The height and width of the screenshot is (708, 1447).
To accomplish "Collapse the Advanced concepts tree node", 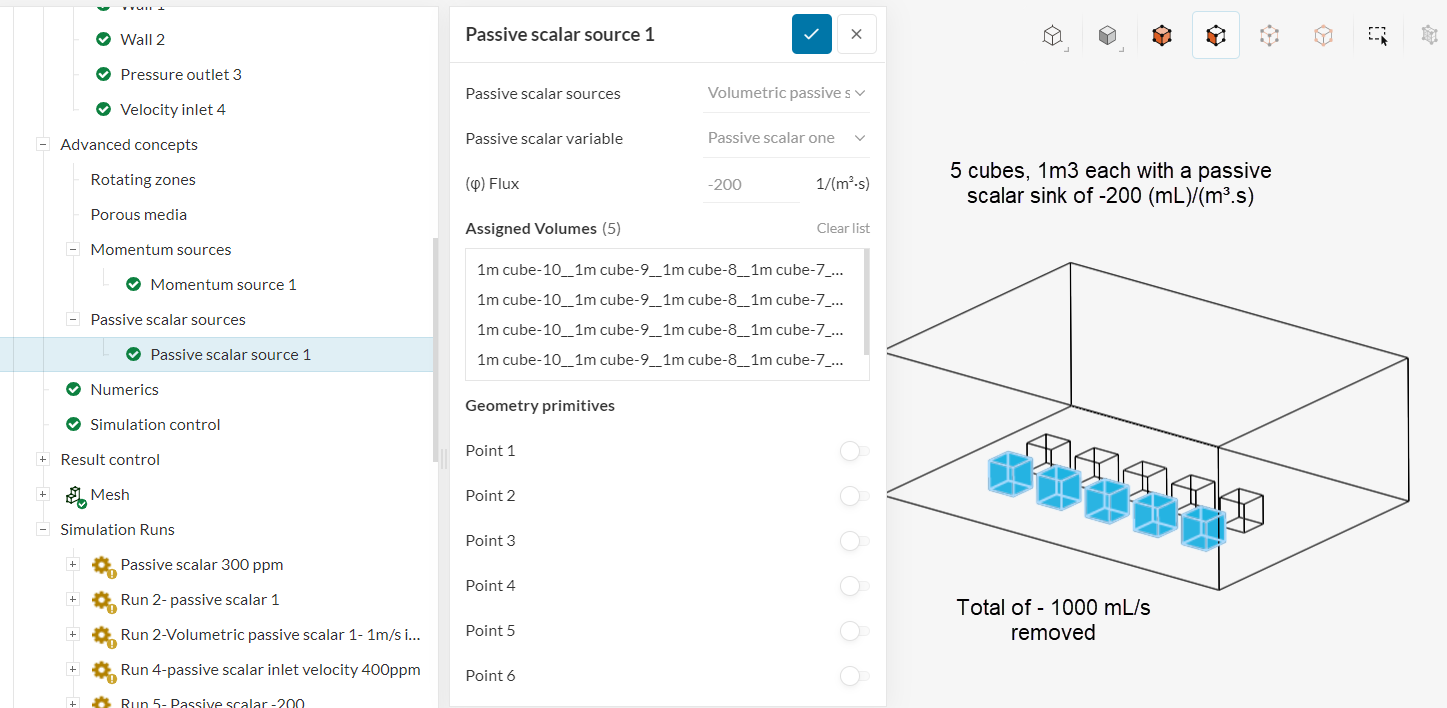I will [43, 145].
